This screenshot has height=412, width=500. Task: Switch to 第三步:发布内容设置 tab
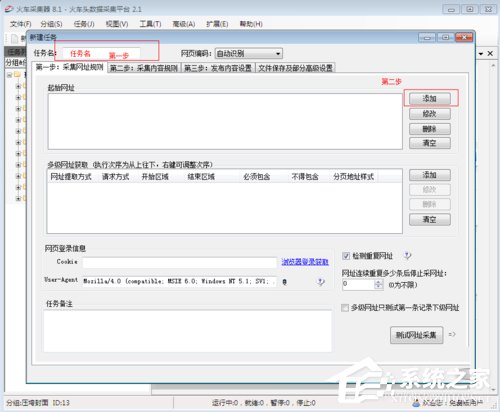pos(218,68)
